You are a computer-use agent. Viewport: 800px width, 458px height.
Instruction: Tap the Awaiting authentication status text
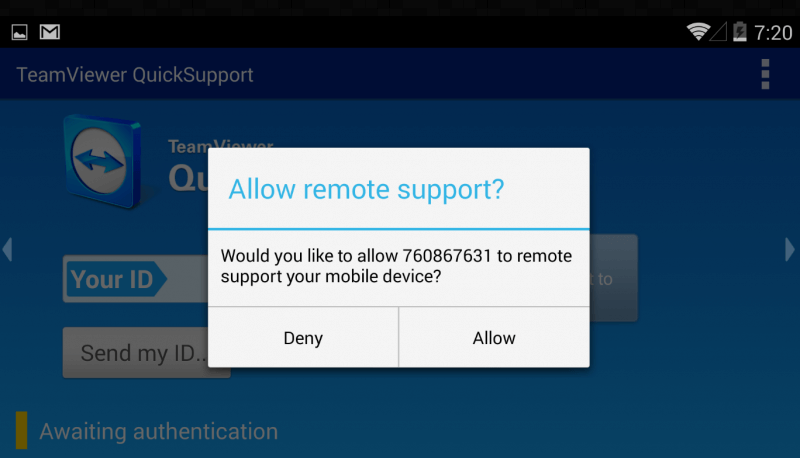click(x=159, y=431)
